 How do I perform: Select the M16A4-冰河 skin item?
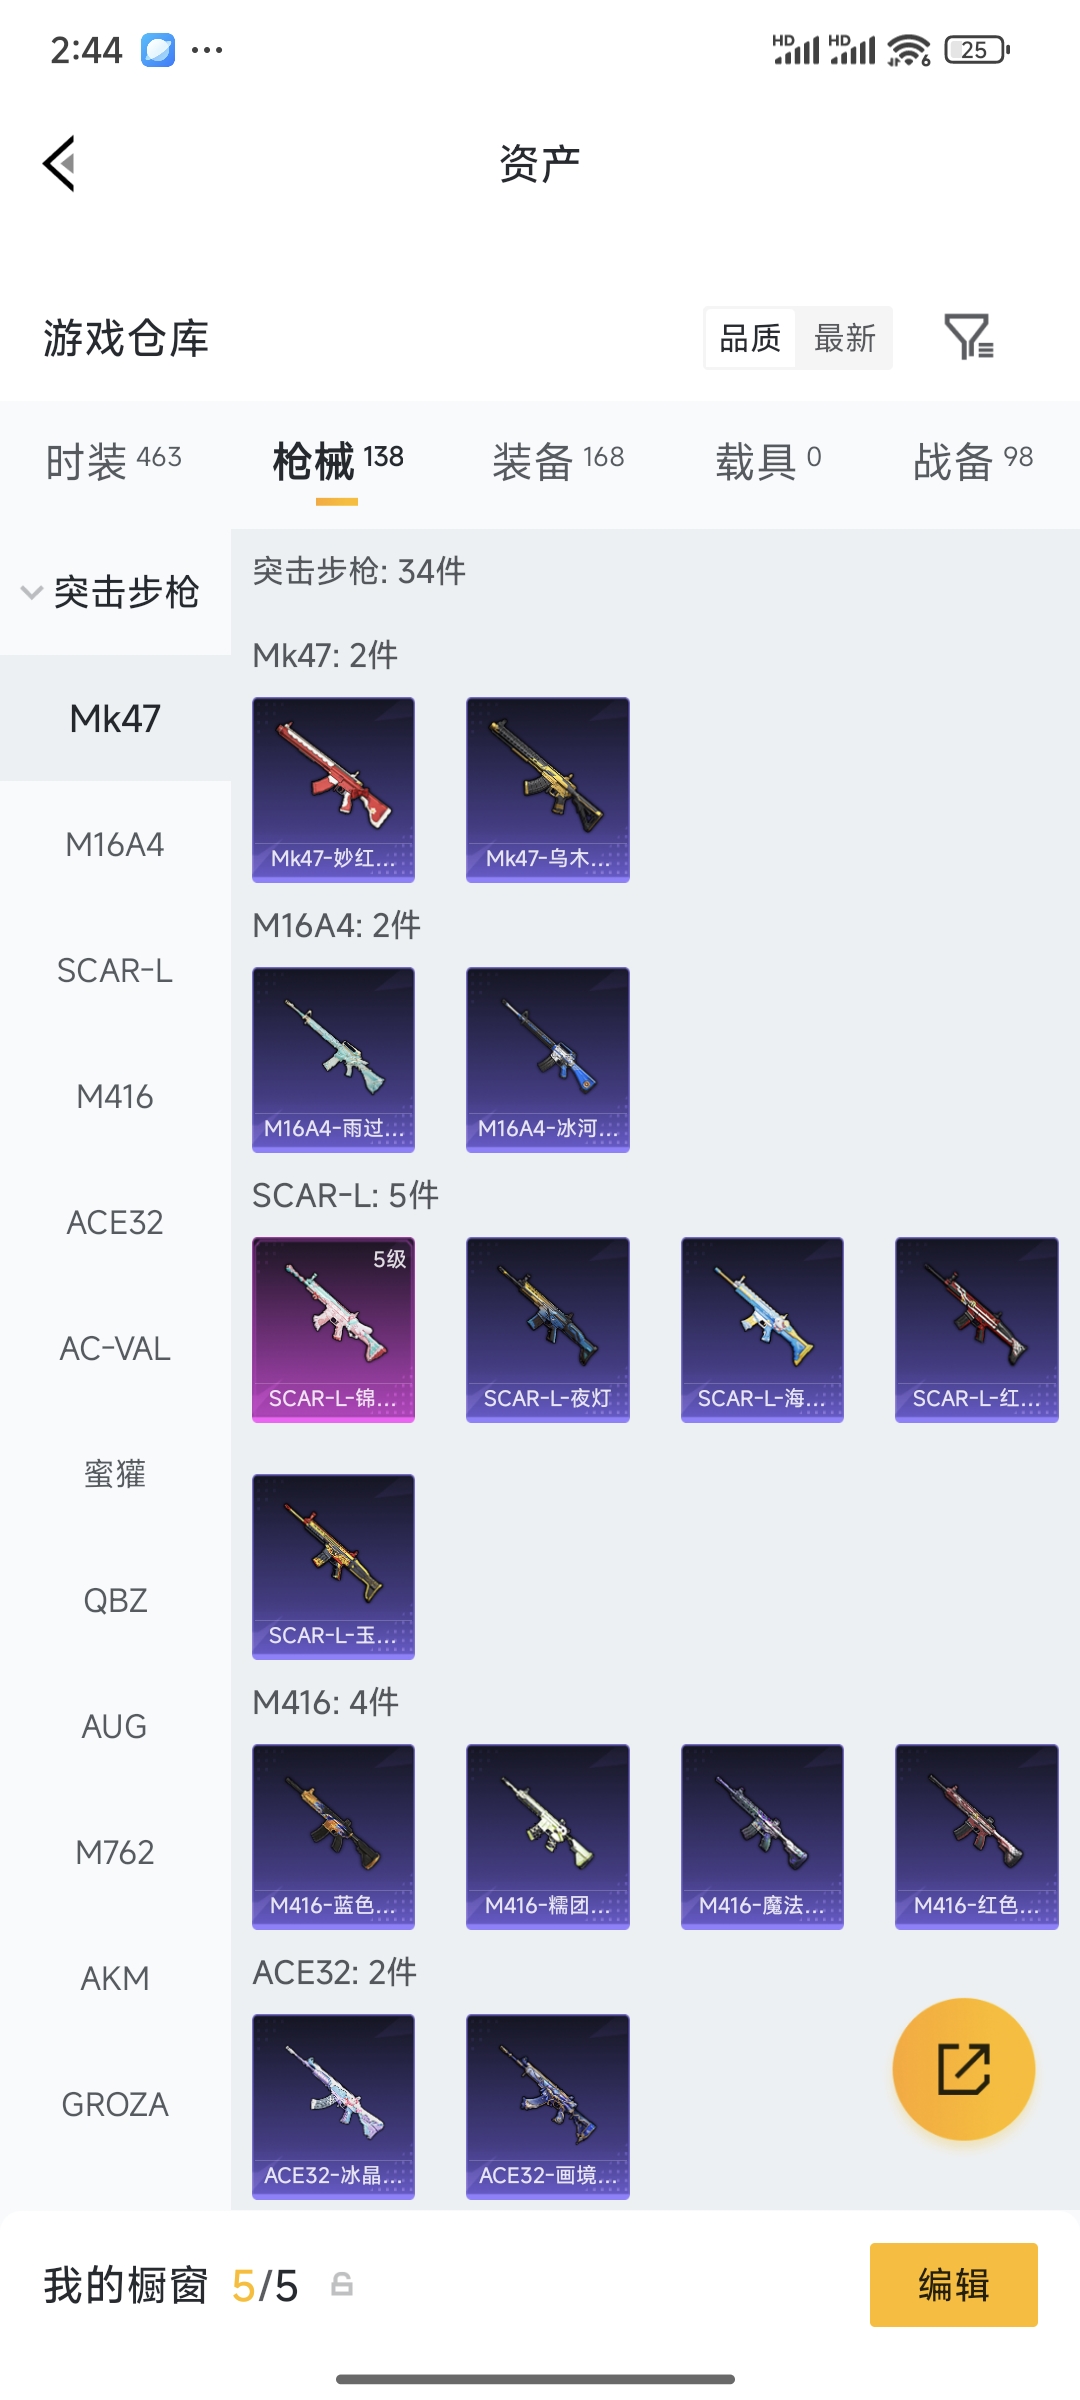click(548, 1060)
